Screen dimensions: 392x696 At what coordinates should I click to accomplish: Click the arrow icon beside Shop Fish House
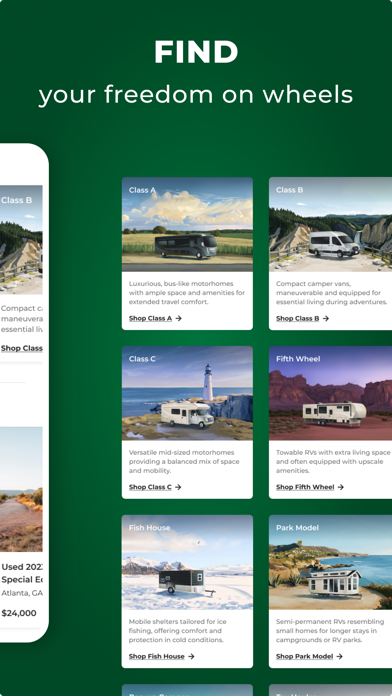(x=191, y=656)
